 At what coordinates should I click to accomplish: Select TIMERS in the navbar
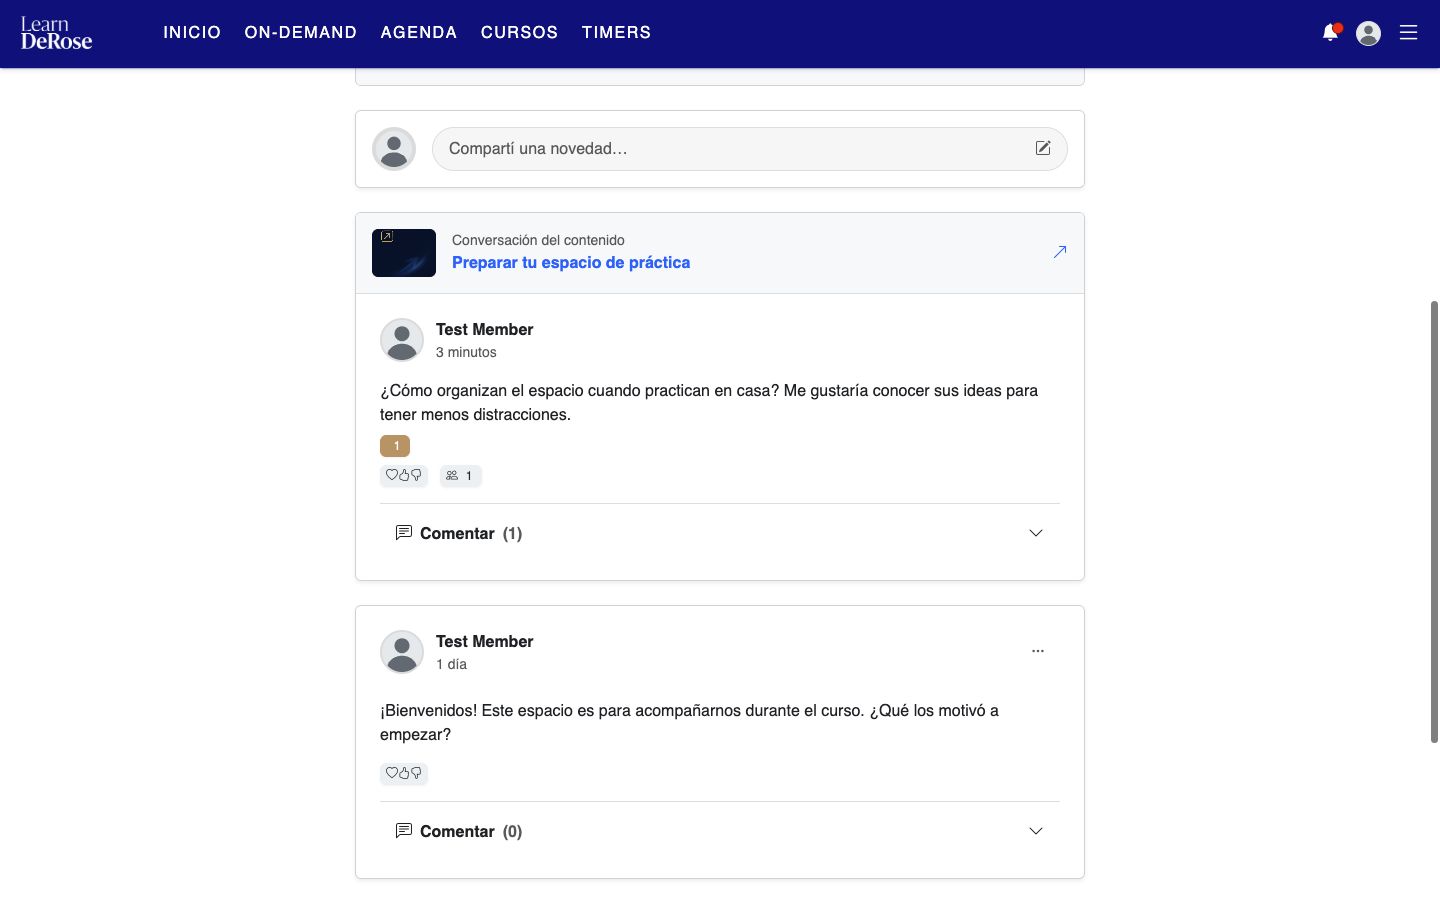click(616, 33)
